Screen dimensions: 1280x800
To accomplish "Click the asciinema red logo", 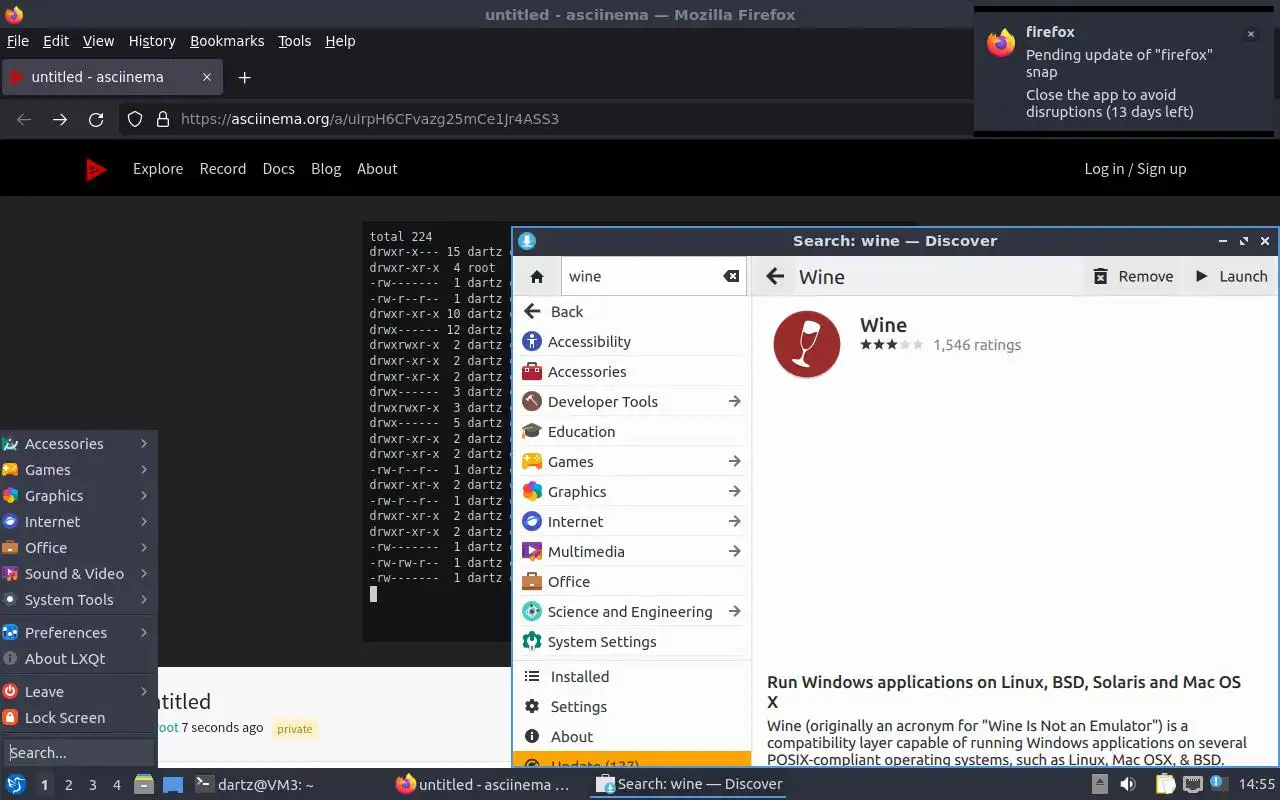I will (96, 170).
